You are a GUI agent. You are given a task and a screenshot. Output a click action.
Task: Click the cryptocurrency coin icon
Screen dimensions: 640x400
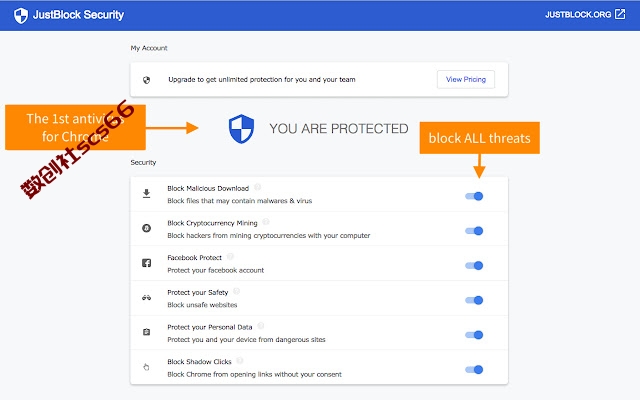pyautogui.click(x=146, y=228)
